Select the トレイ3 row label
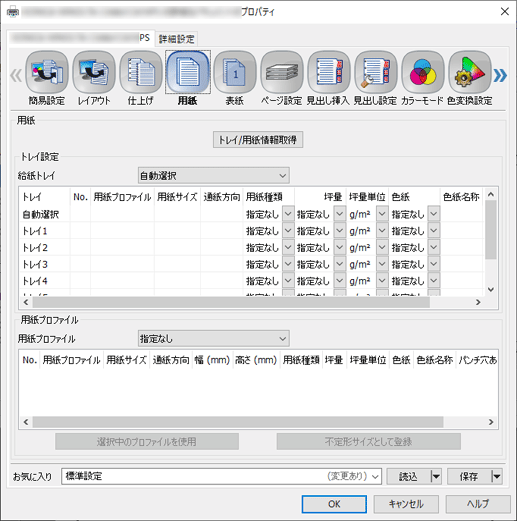517x521 pixels. [35, 264]
